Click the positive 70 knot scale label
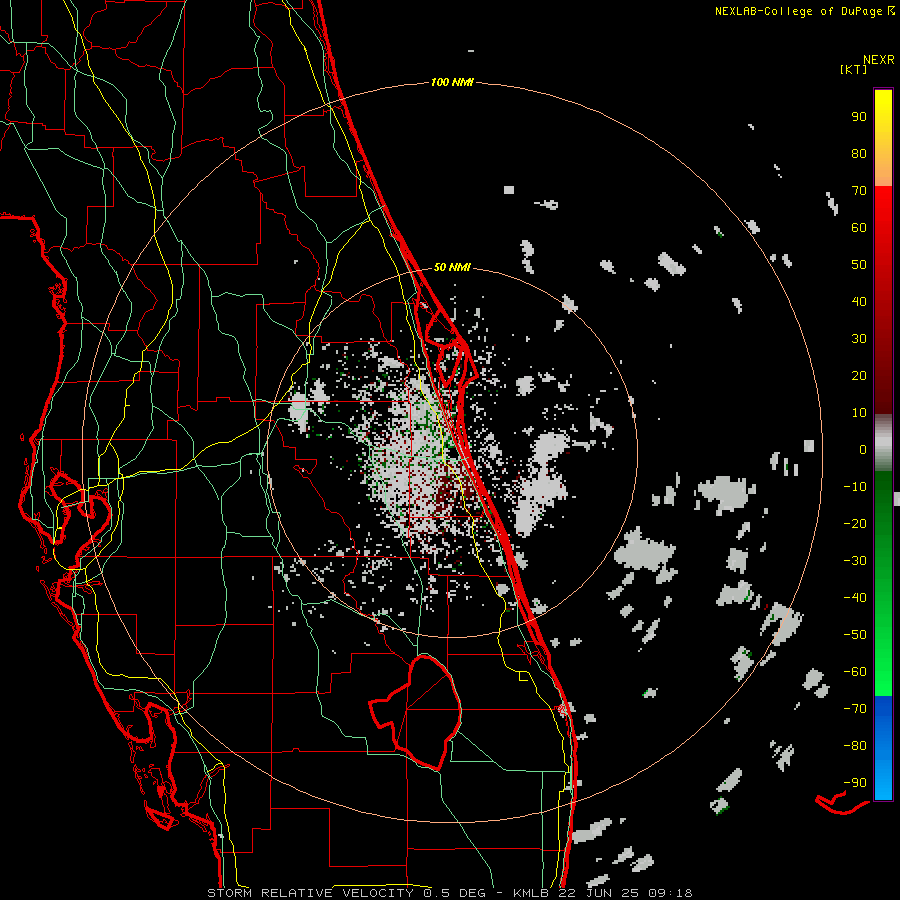The width and height of the screenshot is (900, 900). [x=859, y=191]
